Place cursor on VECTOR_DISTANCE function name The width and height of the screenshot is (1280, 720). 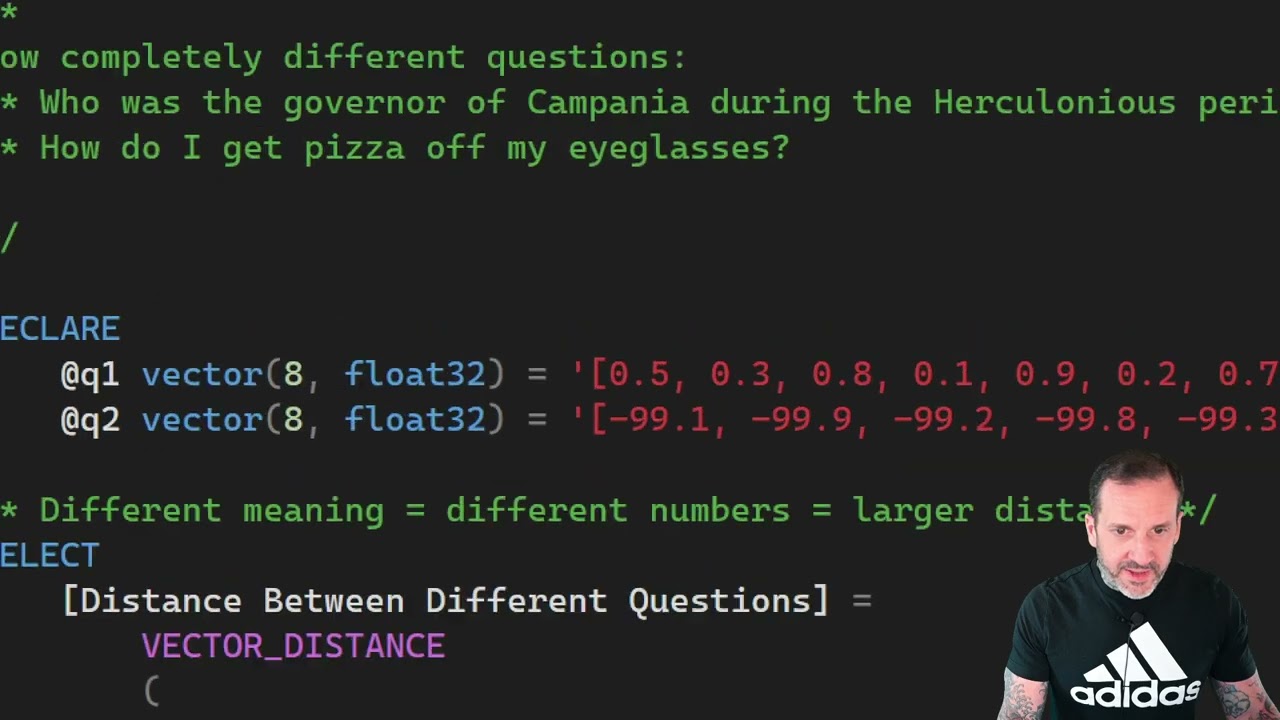293,646
